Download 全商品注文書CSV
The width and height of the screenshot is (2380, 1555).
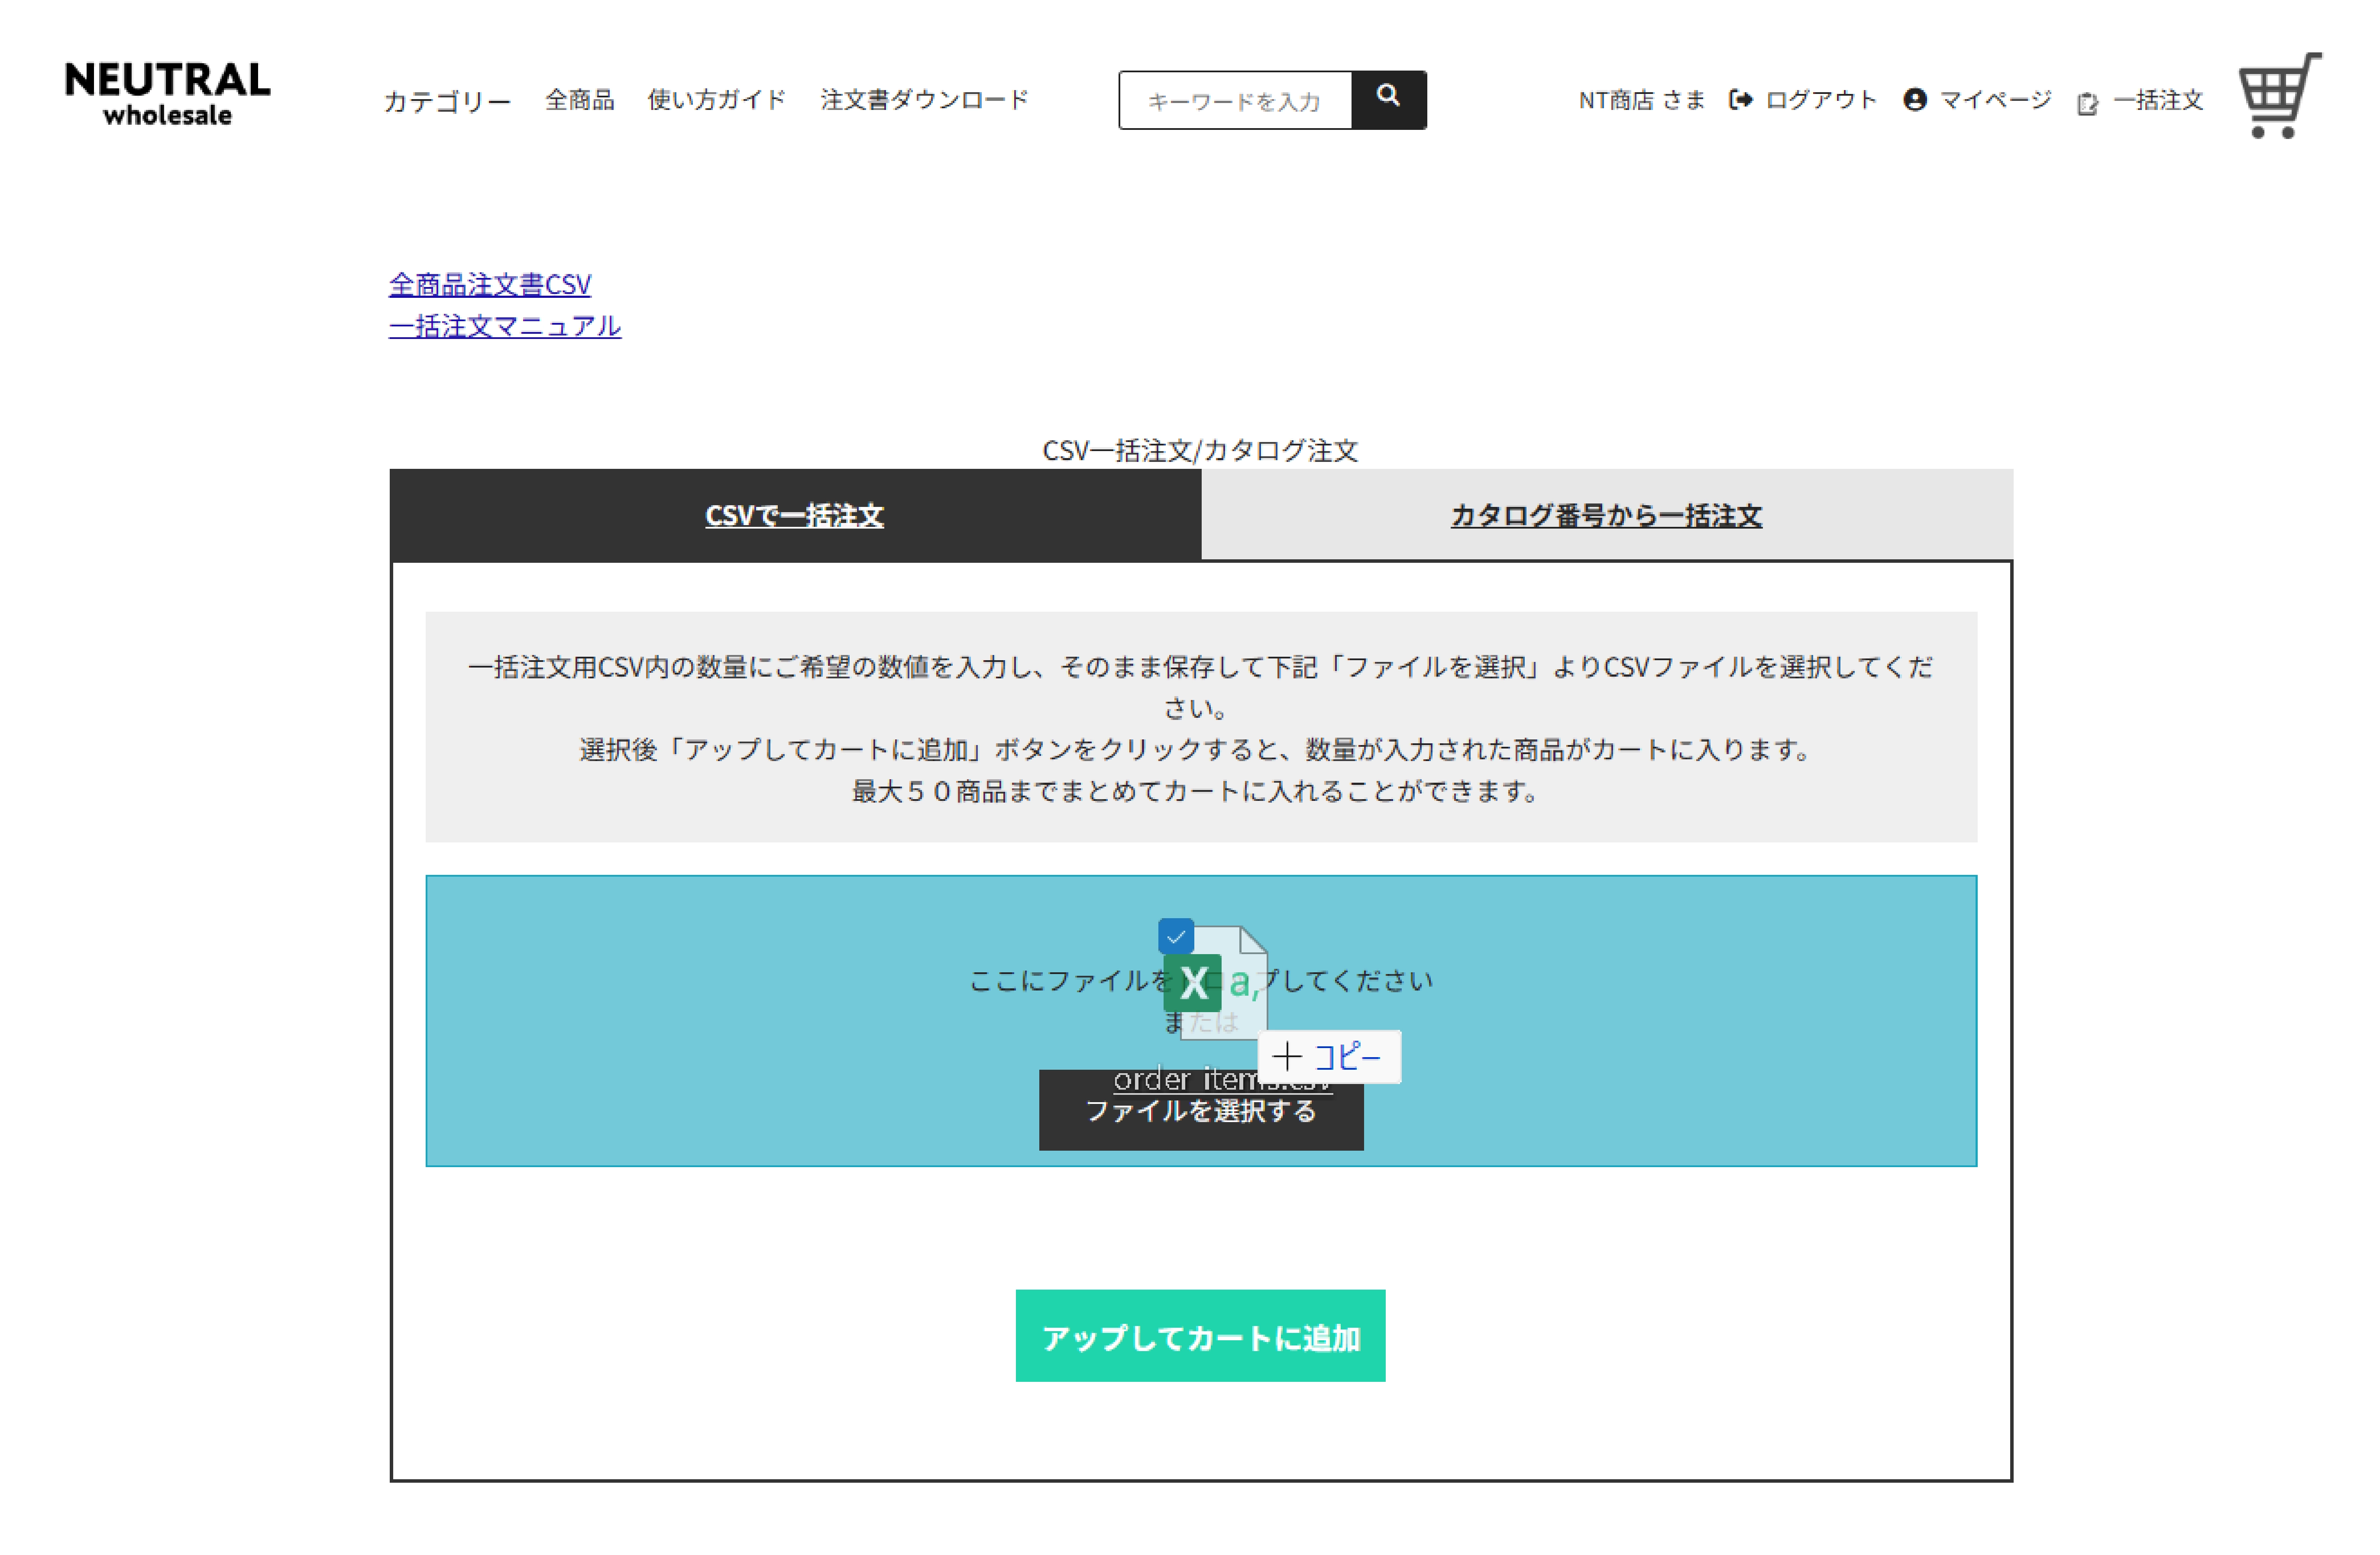[490, 285]
